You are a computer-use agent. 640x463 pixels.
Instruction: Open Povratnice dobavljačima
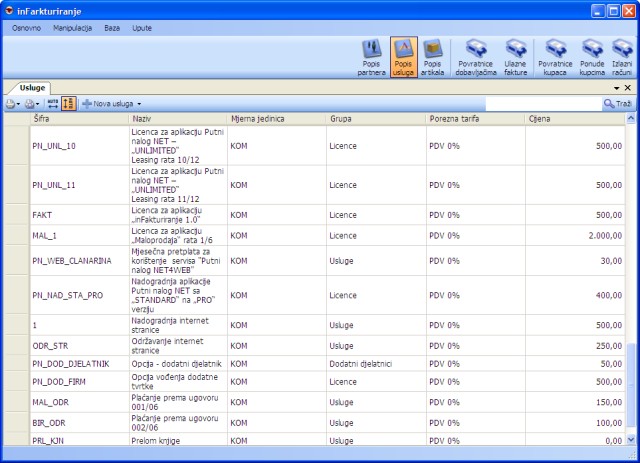[x=476, y=57]
